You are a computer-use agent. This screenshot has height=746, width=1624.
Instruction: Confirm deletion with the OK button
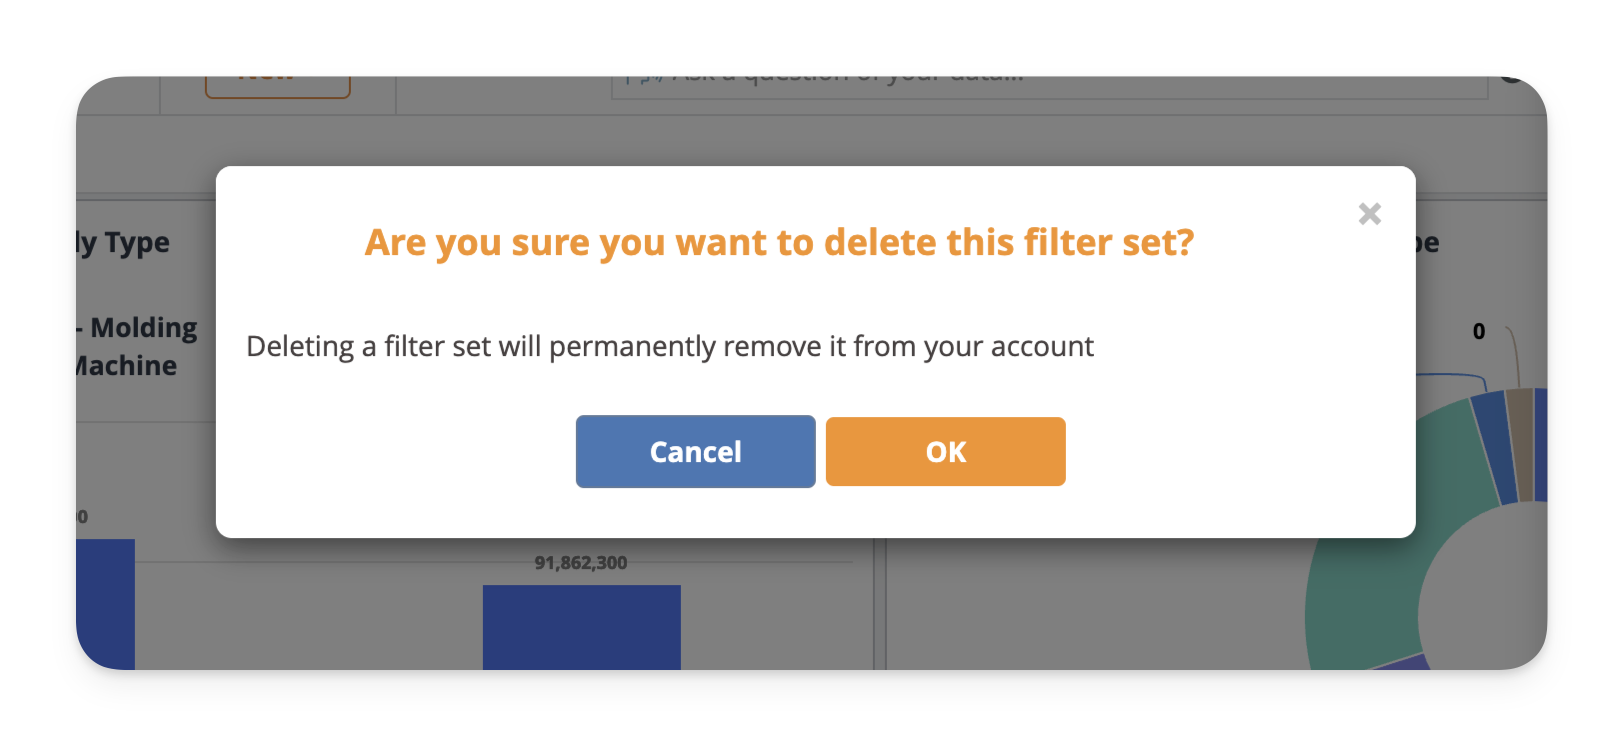pos(945,452)
